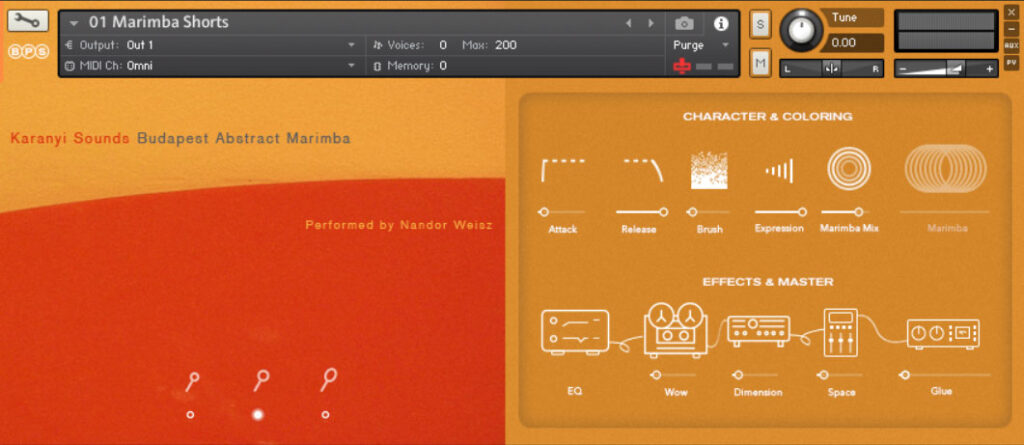Toggle the Mute (M) button
Image resolution: width=1024 pixels, height=445 pixels.
tap(760, 64)
